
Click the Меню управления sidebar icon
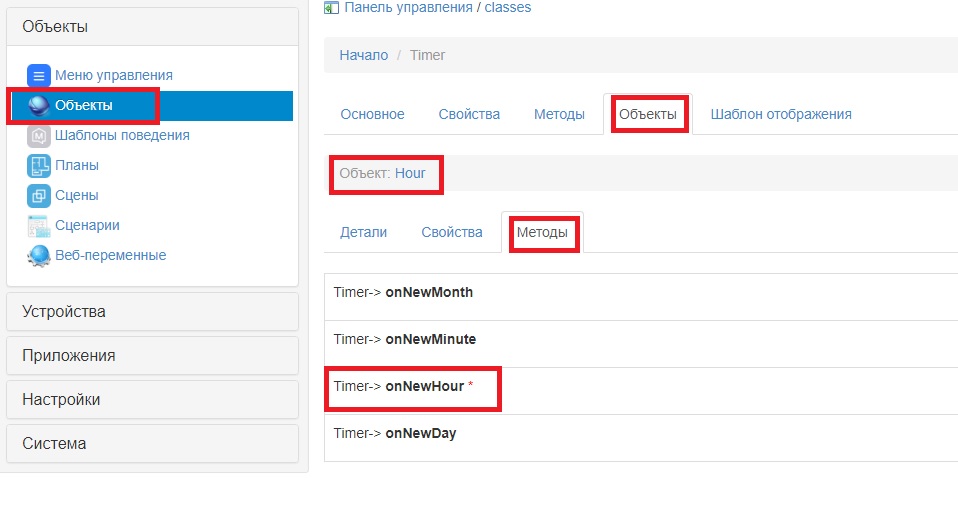click(38, 76)
